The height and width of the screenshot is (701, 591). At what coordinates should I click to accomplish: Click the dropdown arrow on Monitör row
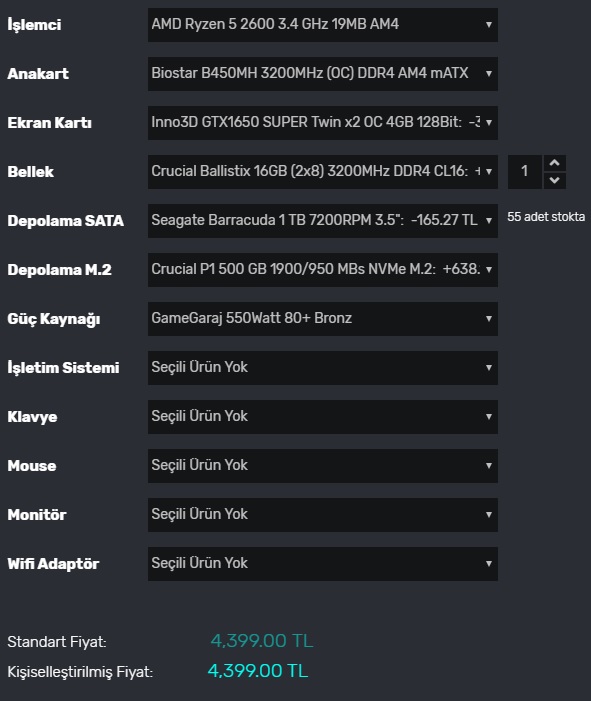(489, 515)
